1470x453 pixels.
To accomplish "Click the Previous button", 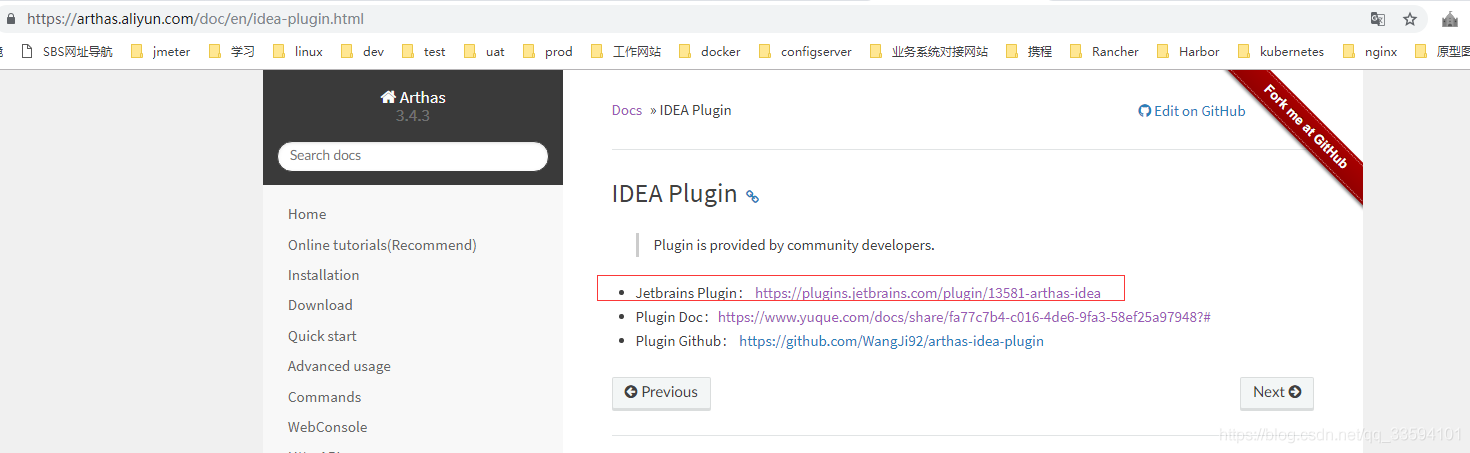I will (661, 393).
